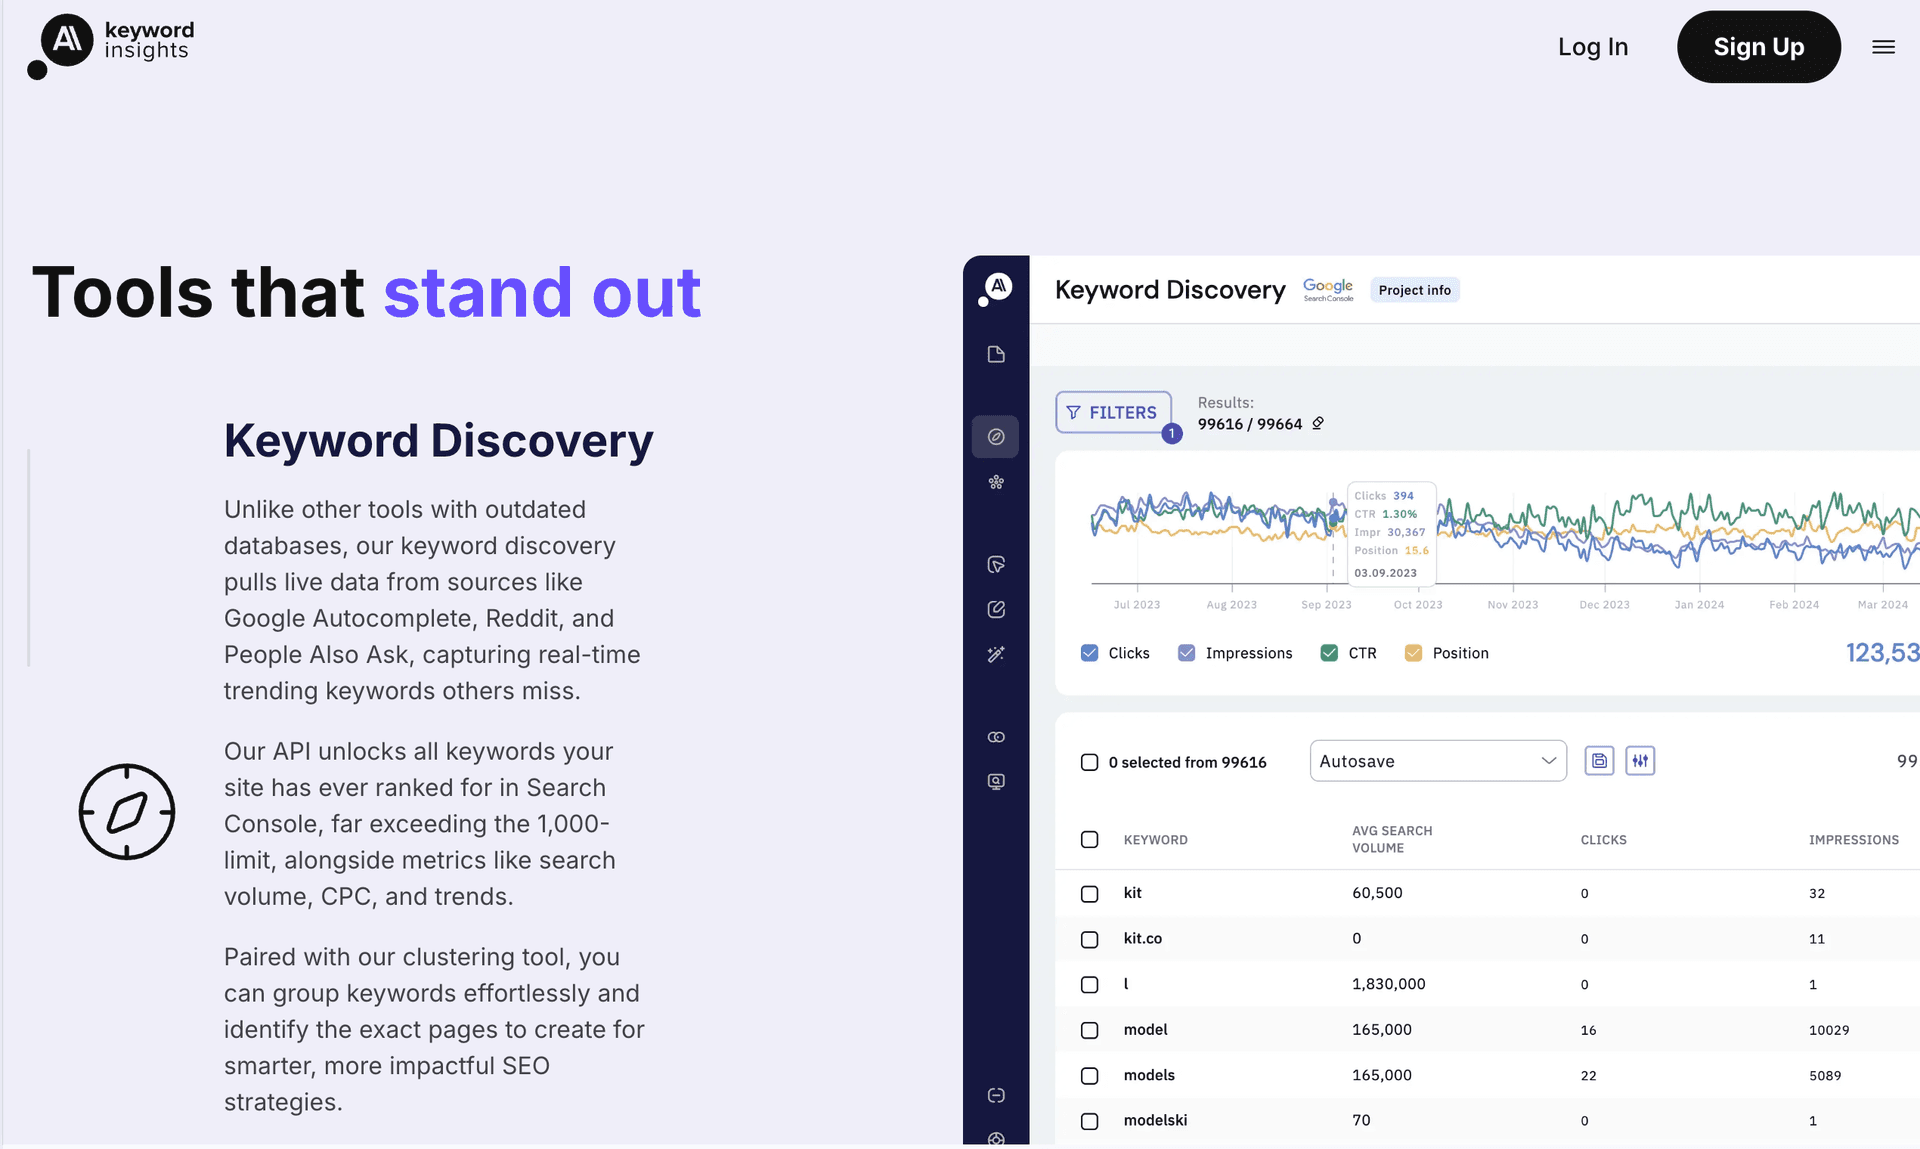Viewport: 1920px width, 1149px height.
Task: Click the 1,830,000 search volume value
Action: pos(1388,984)
